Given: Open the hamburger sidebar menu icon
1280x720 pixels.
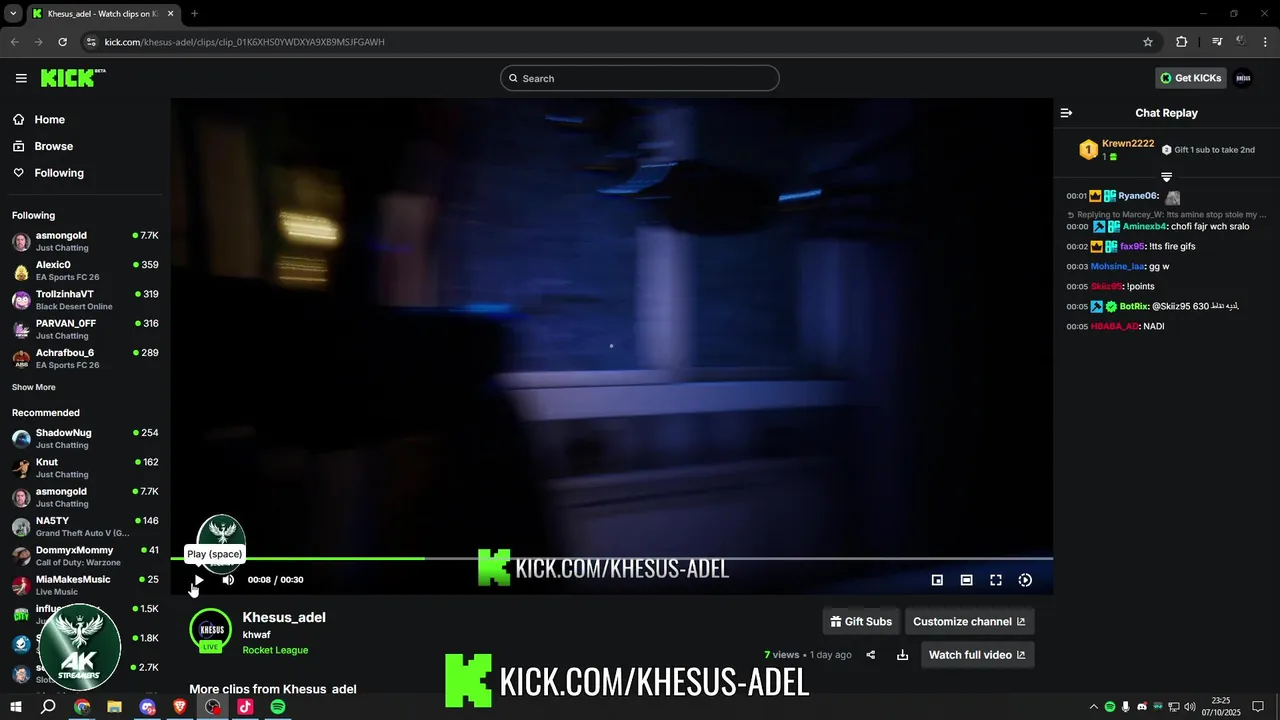Looking at the screenshot, I should click(21, 78).
